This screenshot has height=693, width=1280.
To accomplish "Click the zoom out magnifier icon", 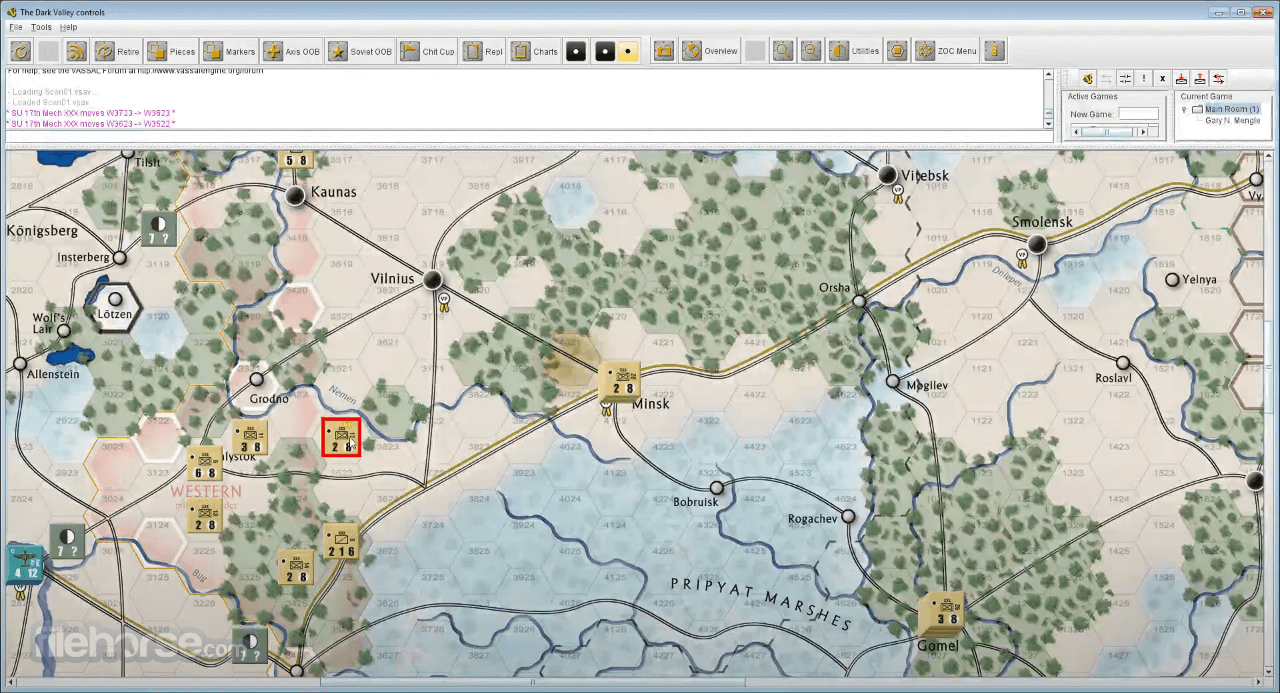I will [811, 51].
